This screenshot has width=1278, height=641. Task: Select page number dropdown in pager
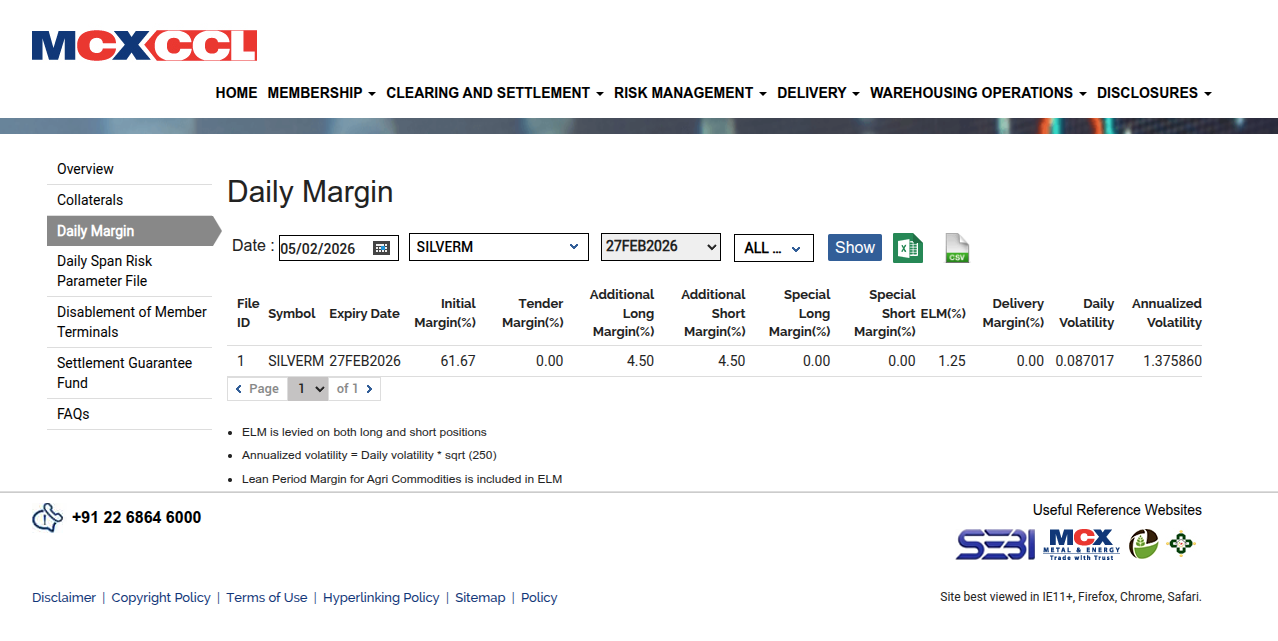[x=308, y=389]
